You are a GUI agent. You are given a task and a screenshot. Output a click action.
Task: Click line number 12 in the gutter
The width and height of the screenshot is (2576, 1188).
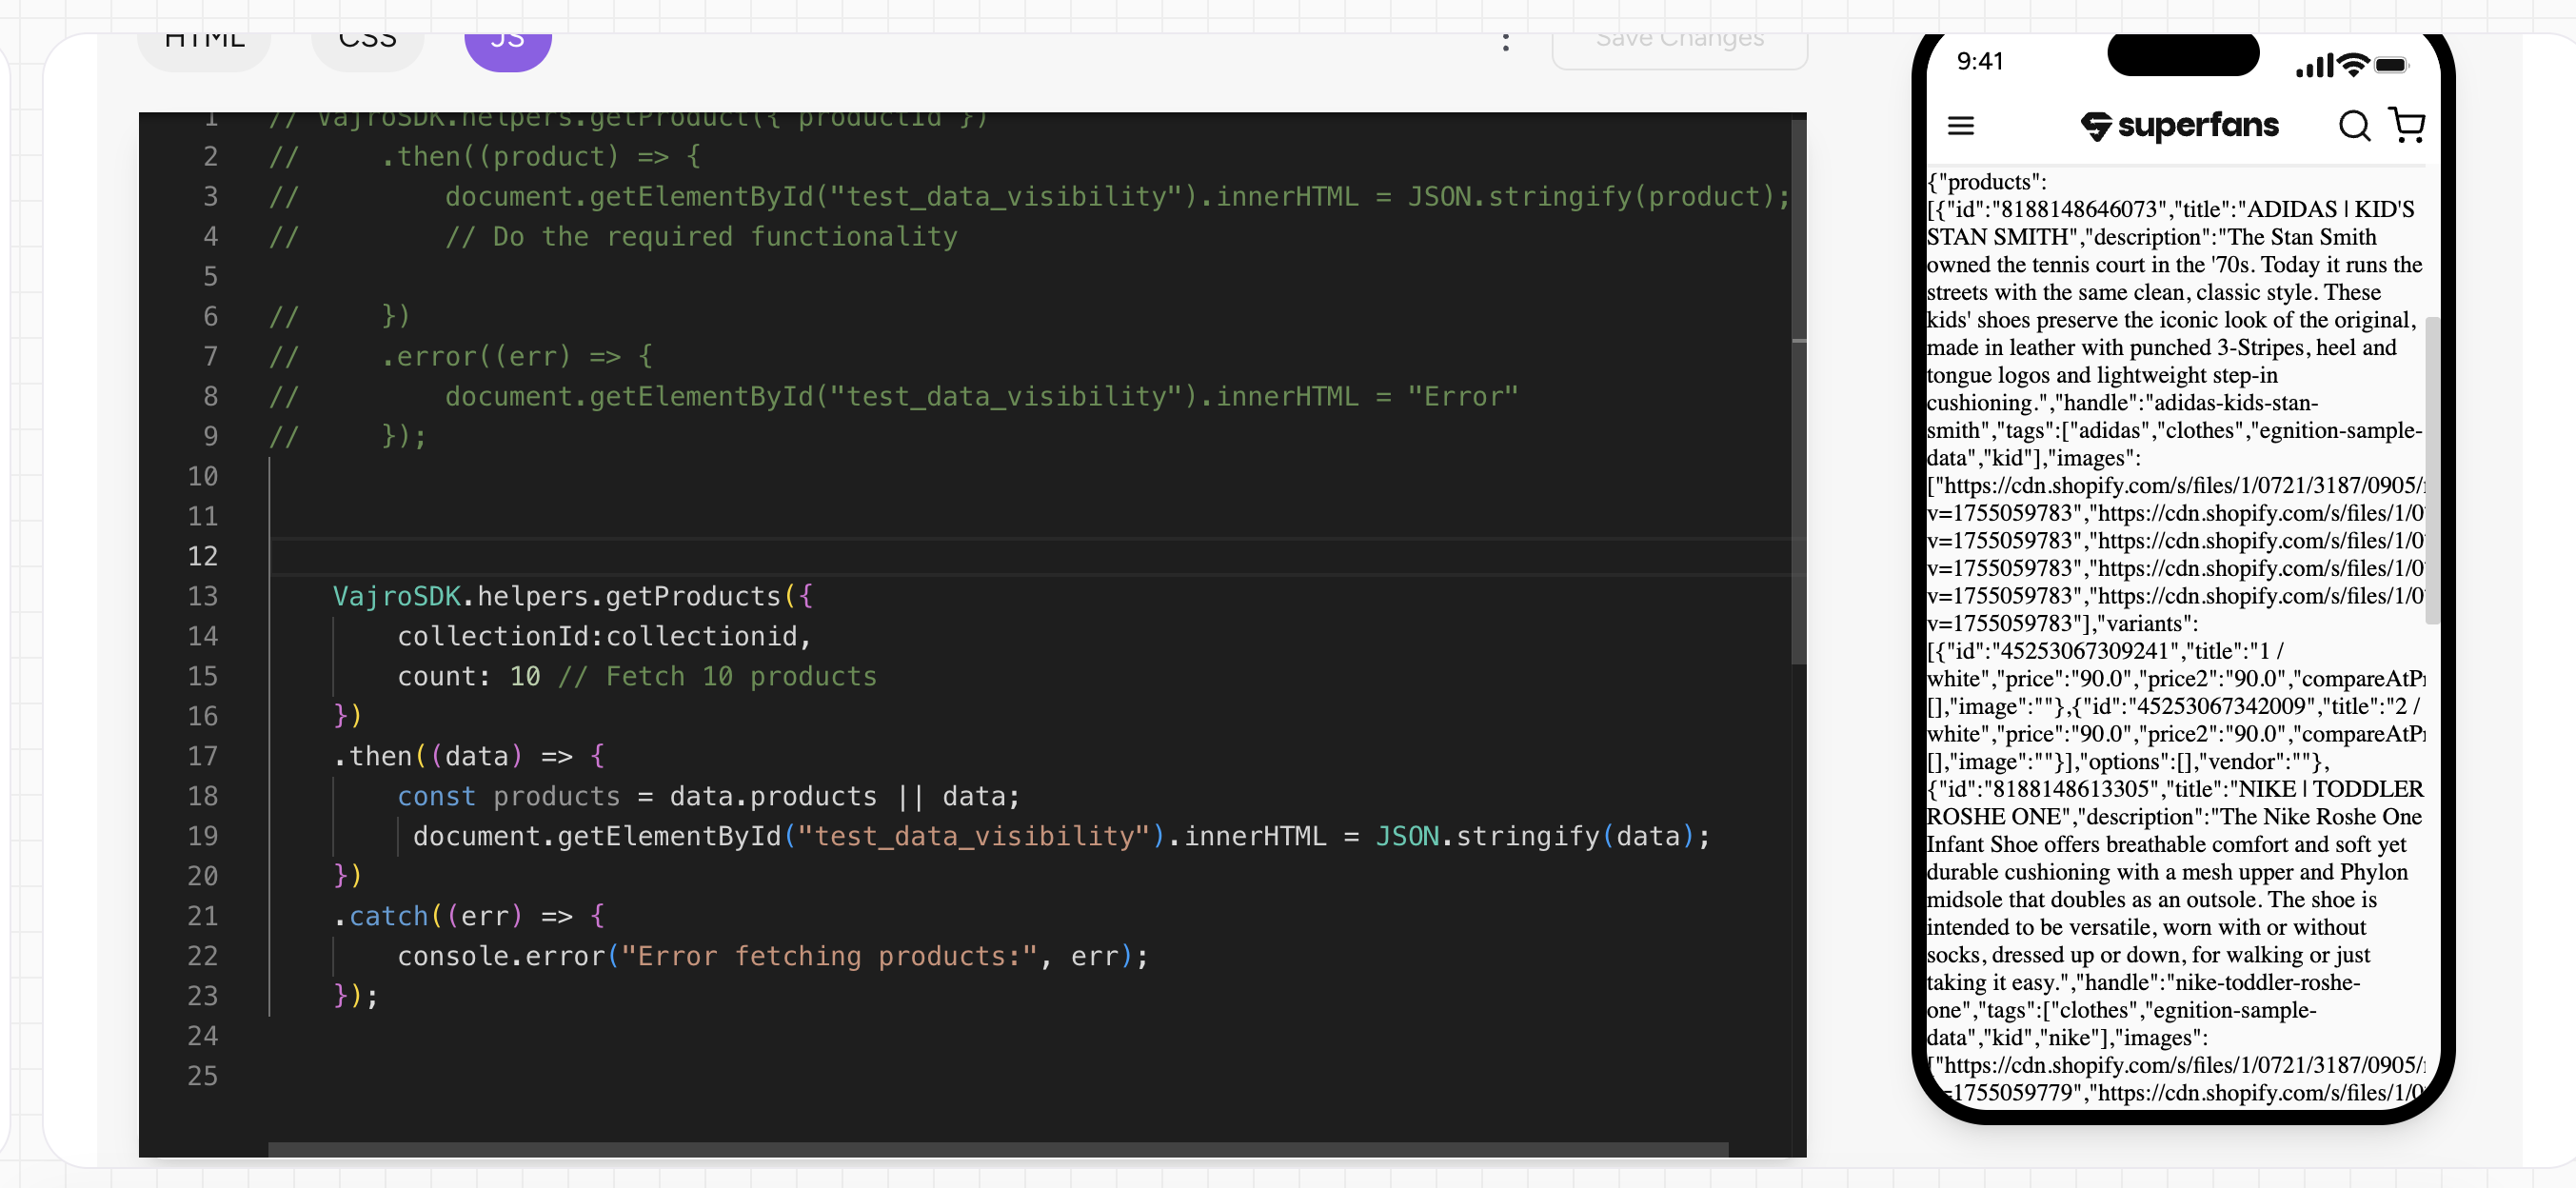click(x=202, y=556)
